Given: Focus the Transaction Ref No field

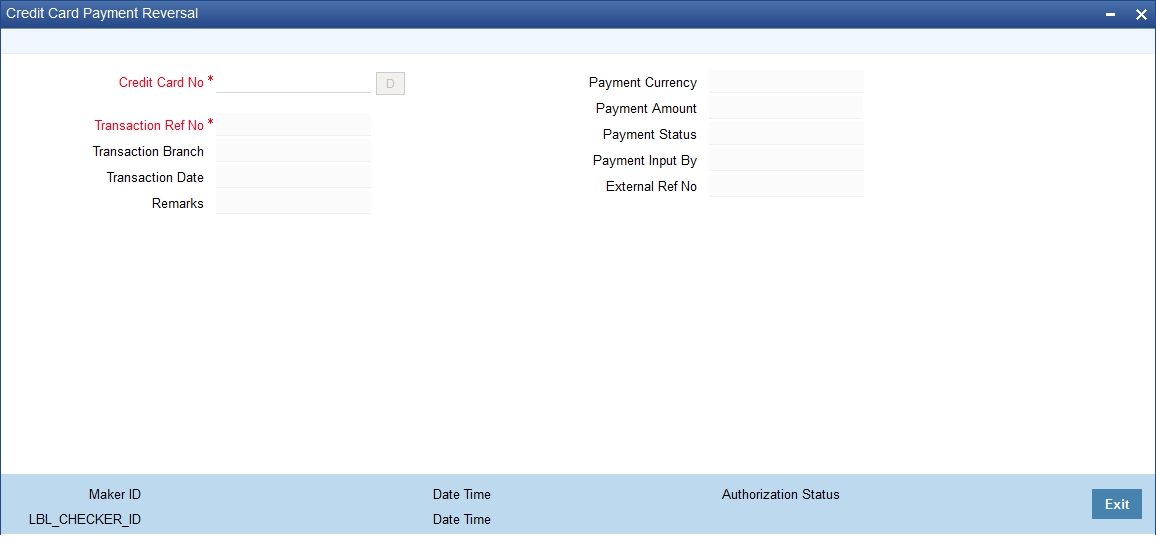Looking at the screenshot, I should point(293,125).
